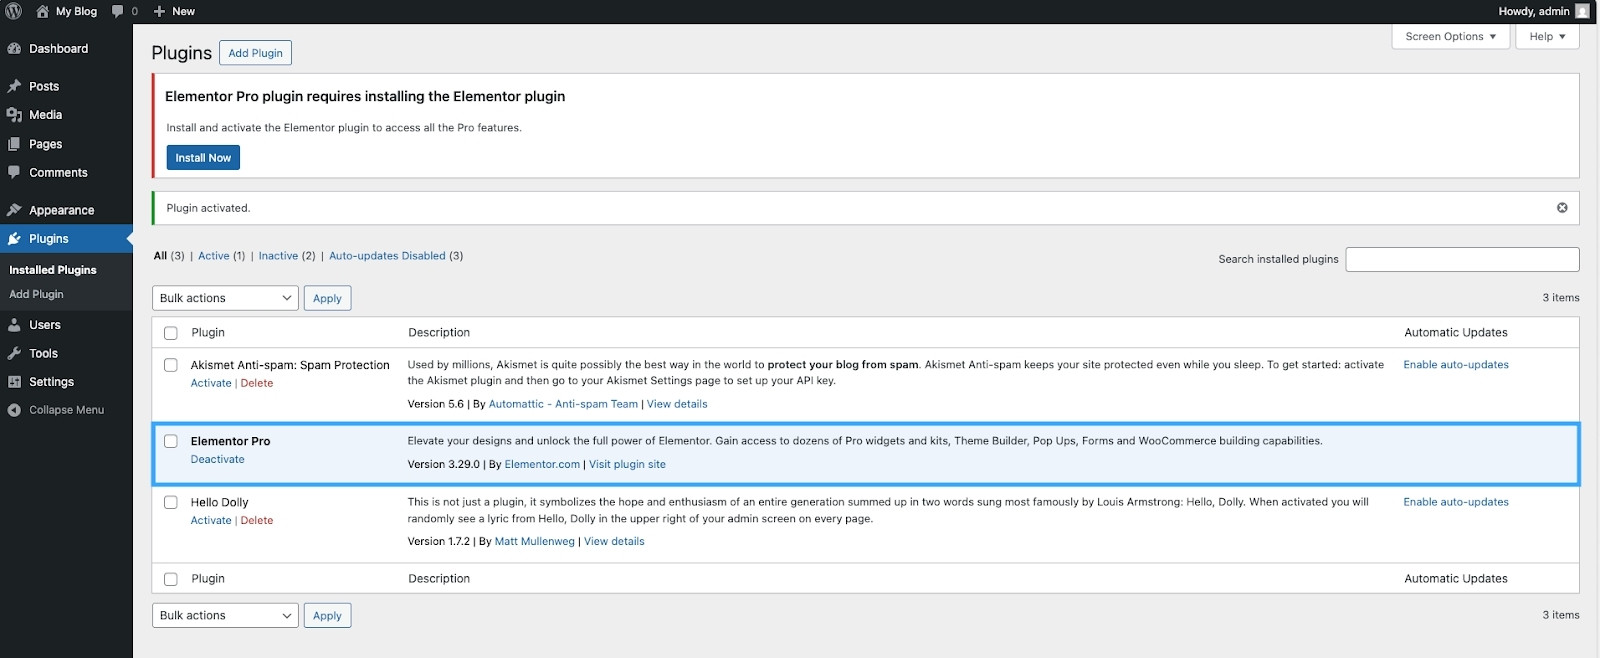Open Media via its sidebar icon
1600x658 pixels.
point(14,115)
